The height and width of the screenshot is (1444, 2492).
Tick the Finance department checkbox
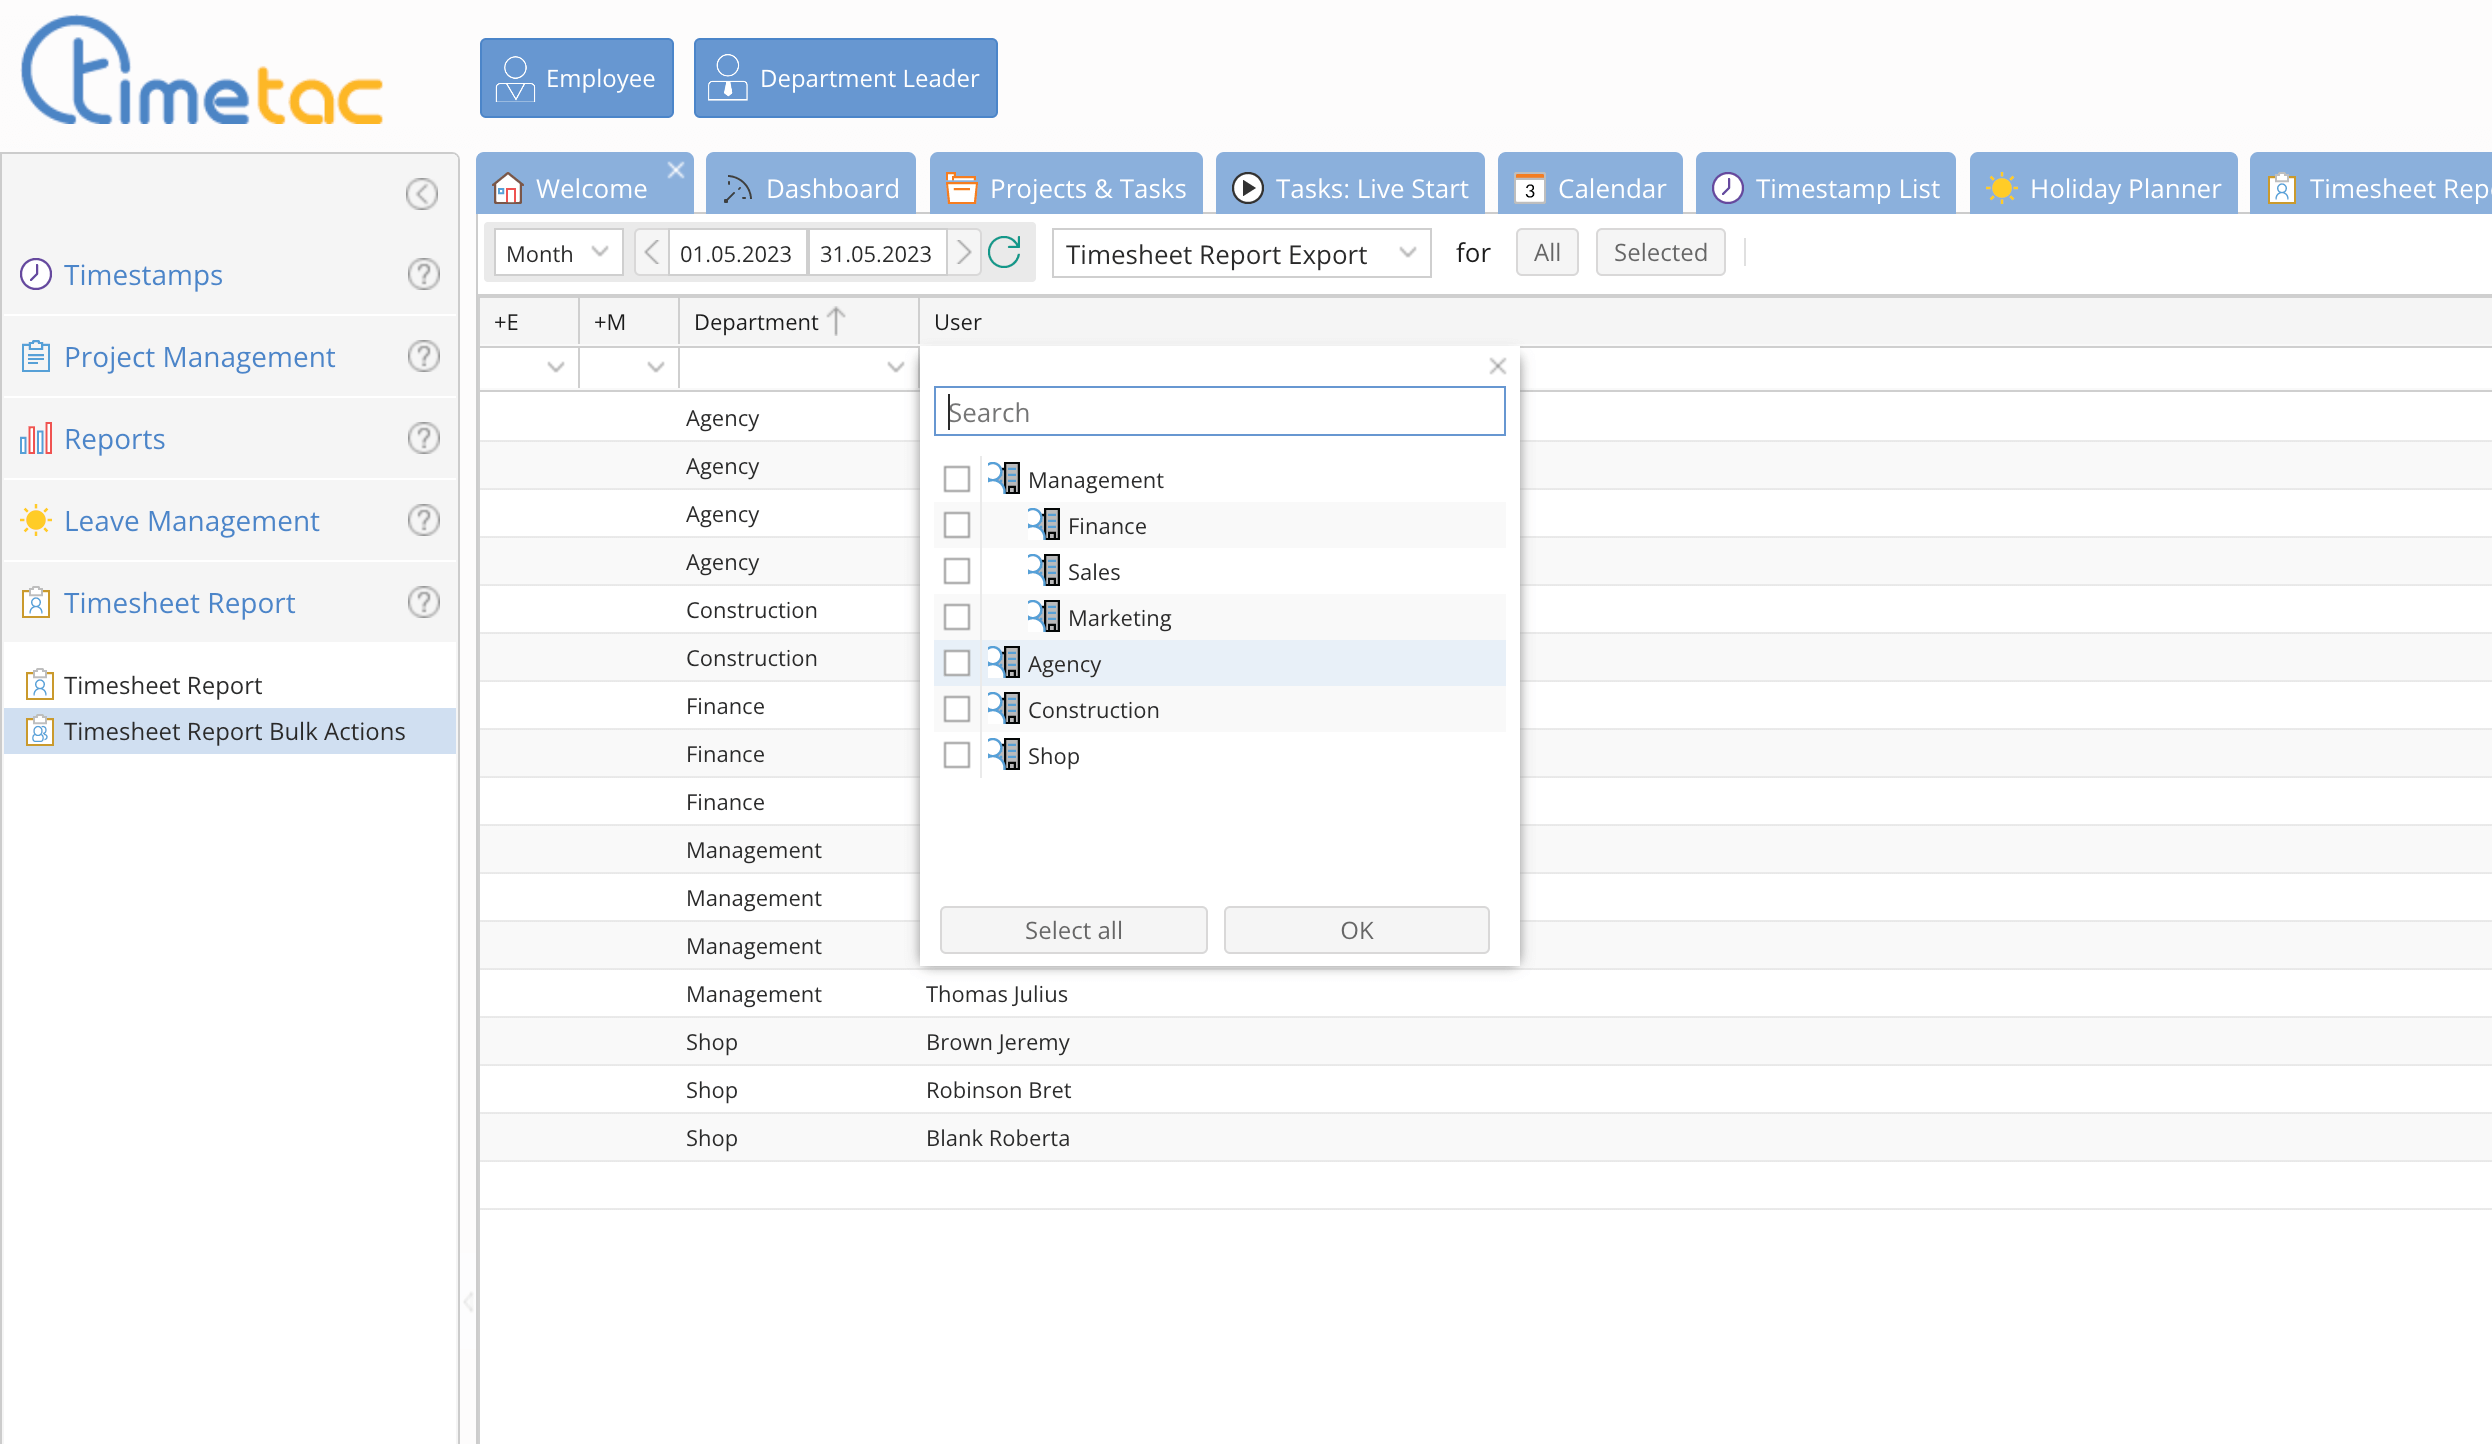pos(957,525)
